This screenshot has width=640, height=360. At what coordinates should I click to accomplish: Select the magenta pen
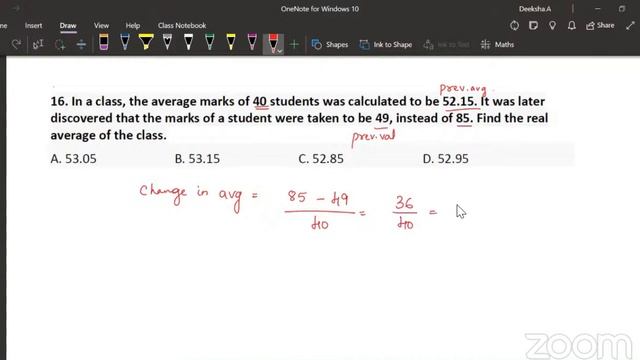point(252,42)
